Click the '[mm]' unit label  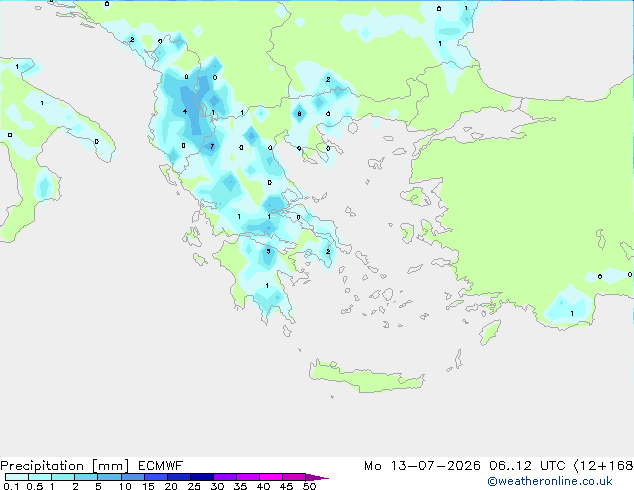(110, 466)
